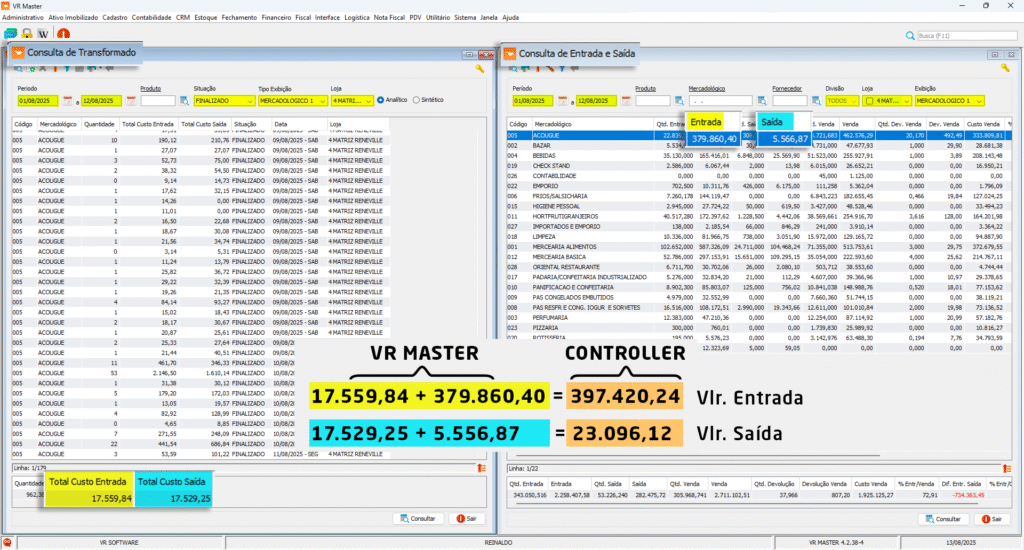Open Exibição MERCADOLOGICO 1 dropdown

949,101
